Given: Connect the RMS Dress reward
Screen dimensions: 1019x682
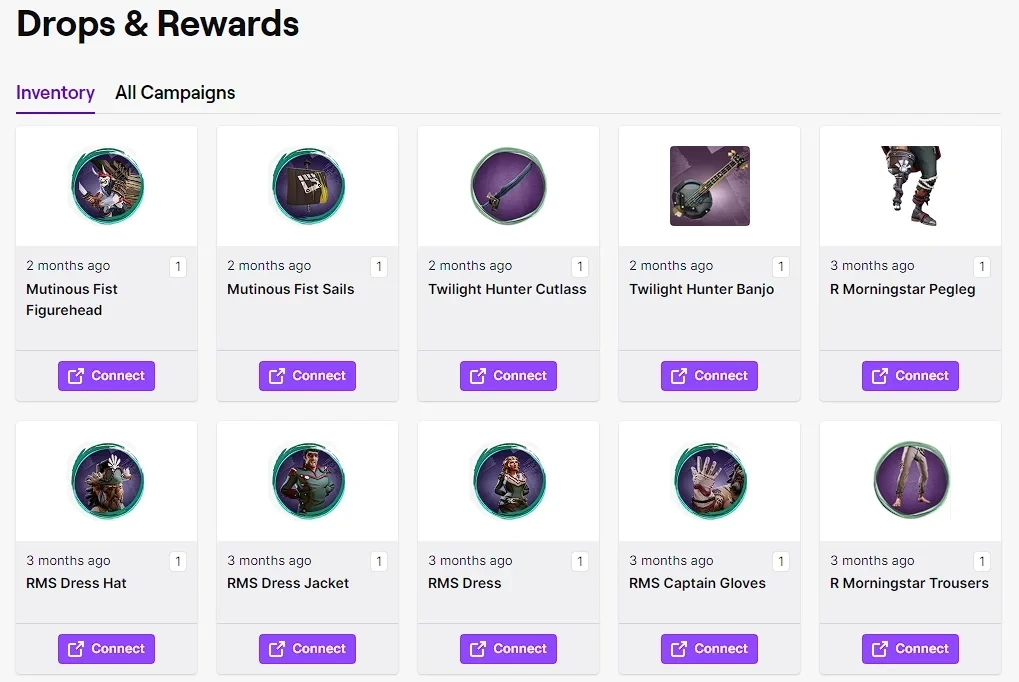Looking at the screenshot, I should (x=508, y=648).
